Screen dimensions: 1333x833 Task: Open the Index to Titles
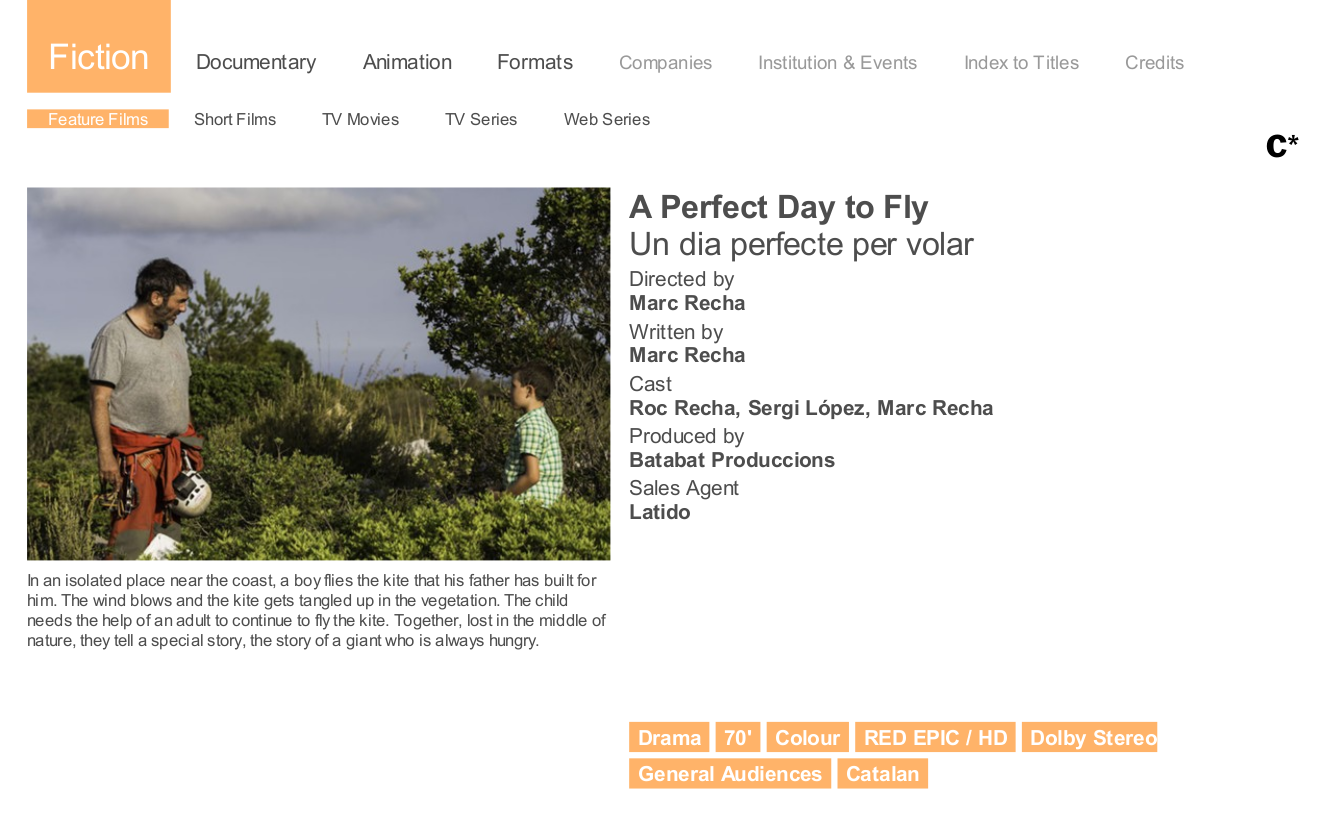point(1021,63)
